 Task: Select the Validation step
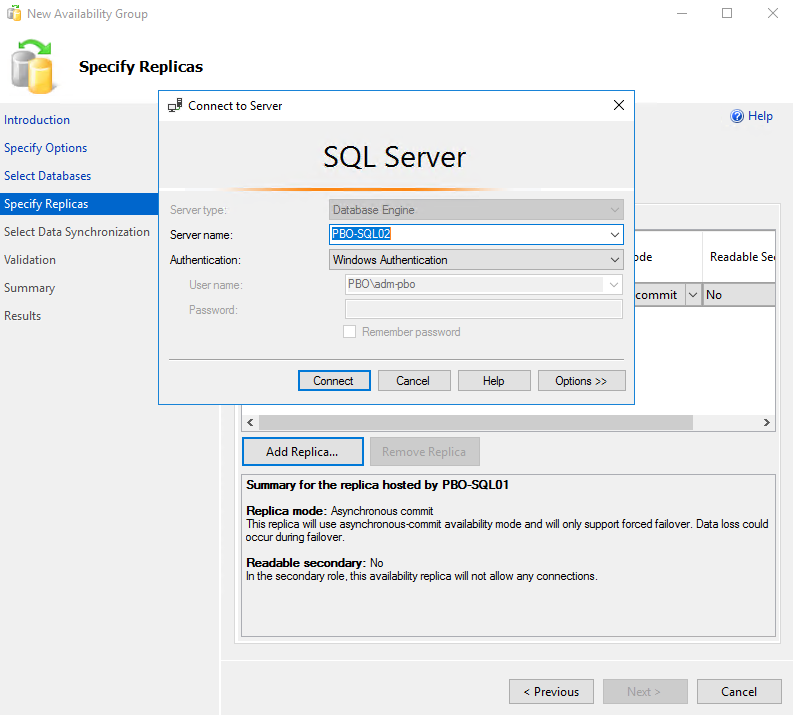30,260
